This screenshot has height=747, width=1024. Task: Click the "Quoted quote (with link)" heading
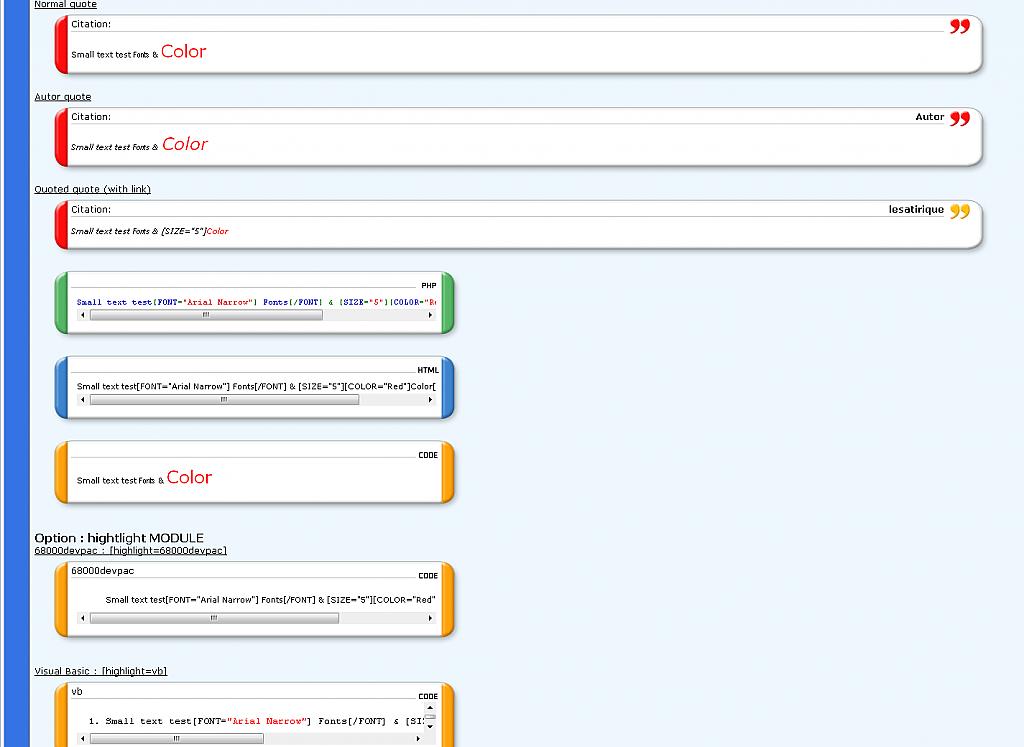[x=92, y=189]
